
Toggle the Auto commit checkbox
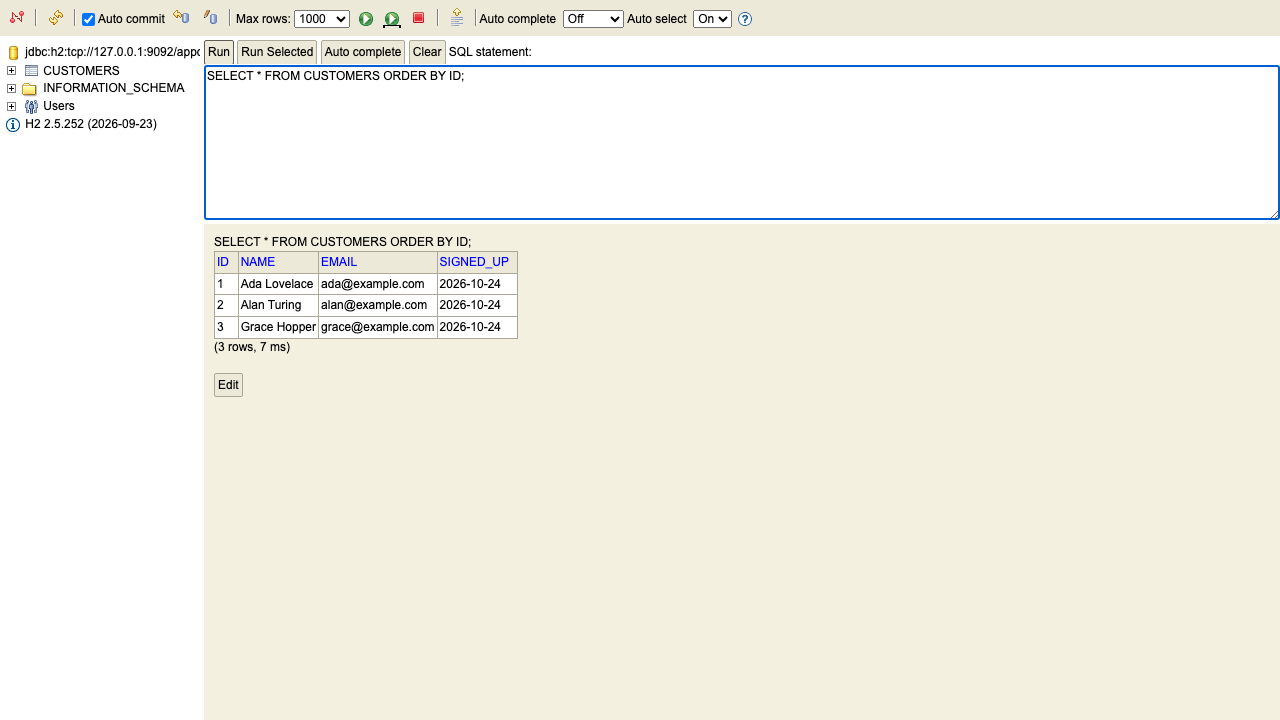click(88, 19)
